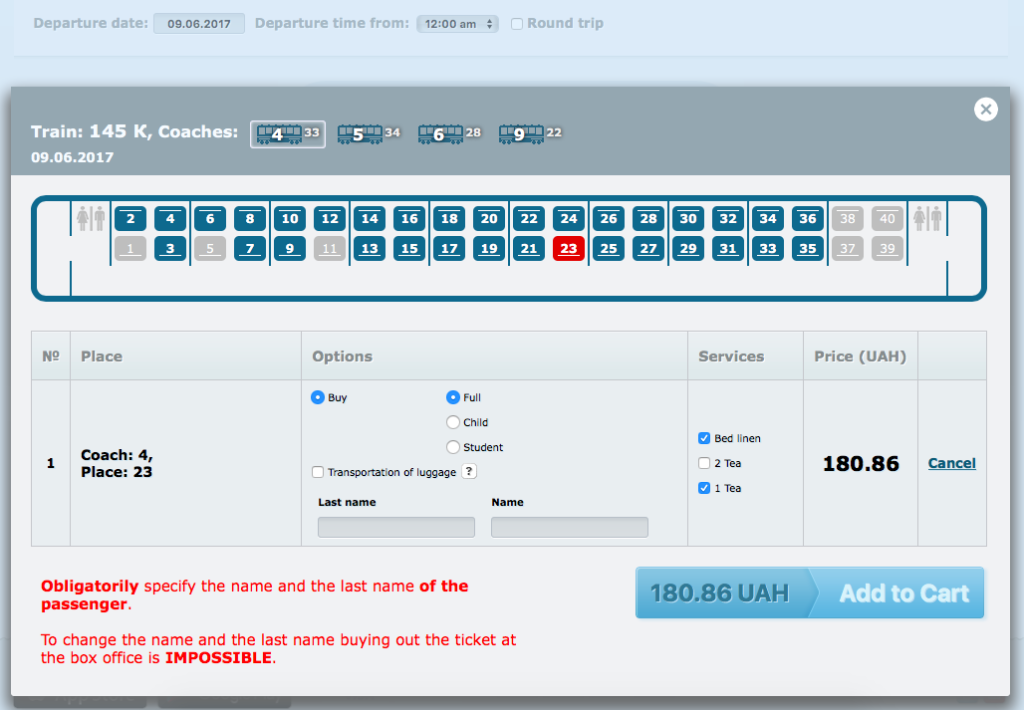Select the Full ticket radio option
This screenshot has height=710, width=1024.
[x=453, y=397]
